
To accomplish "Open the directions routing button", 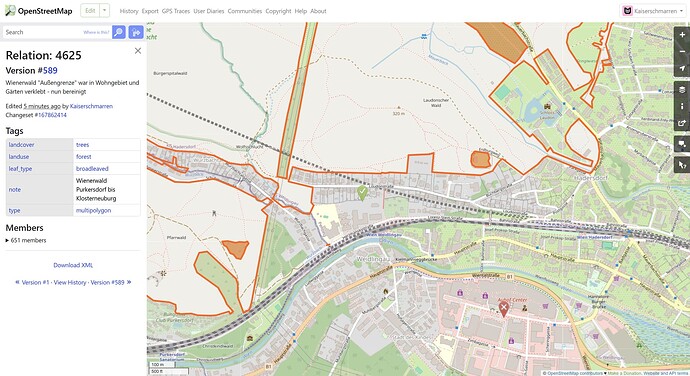I will coord(136,32).
